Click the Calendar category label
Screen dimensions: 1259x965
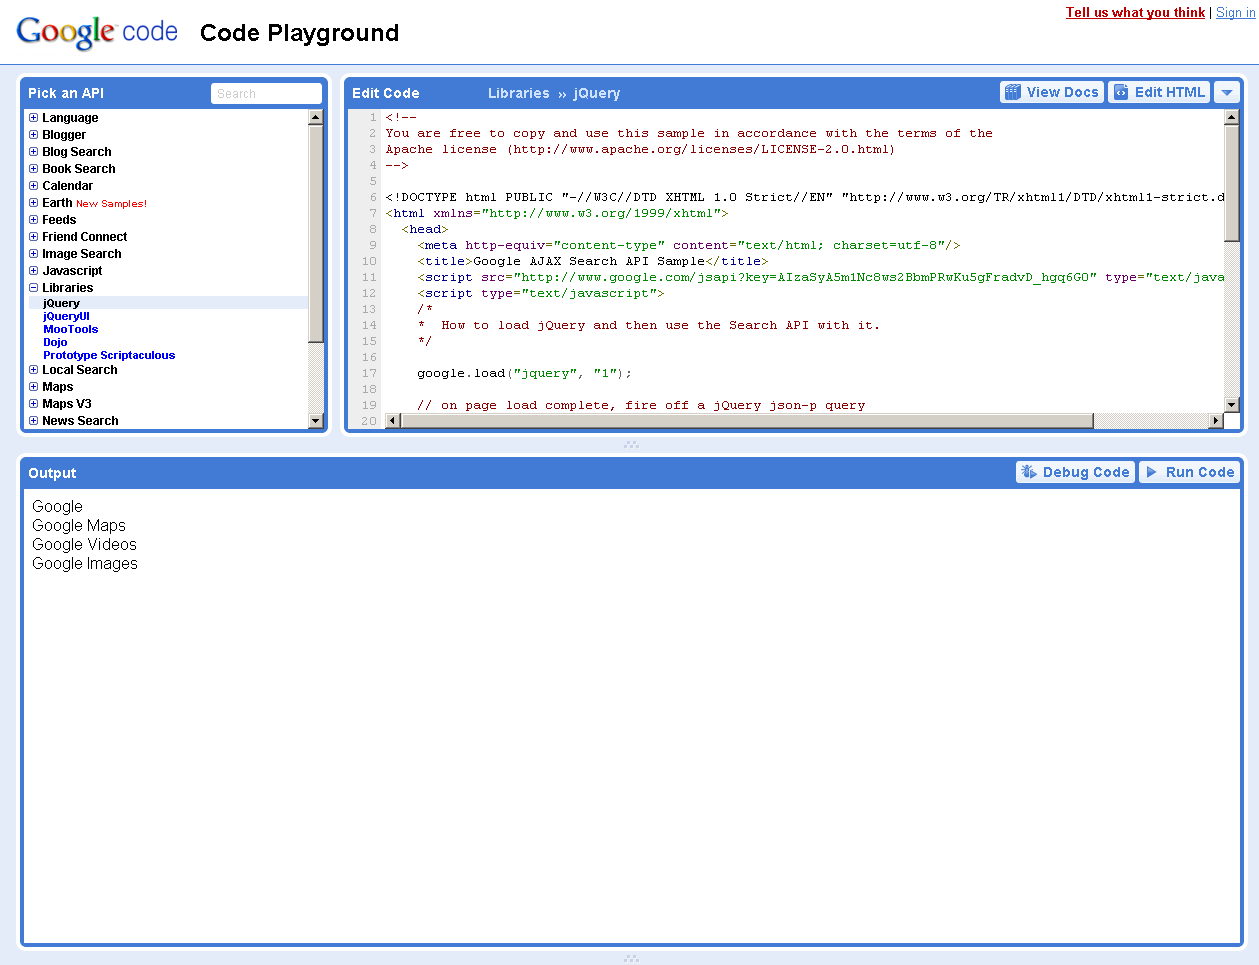67,186
